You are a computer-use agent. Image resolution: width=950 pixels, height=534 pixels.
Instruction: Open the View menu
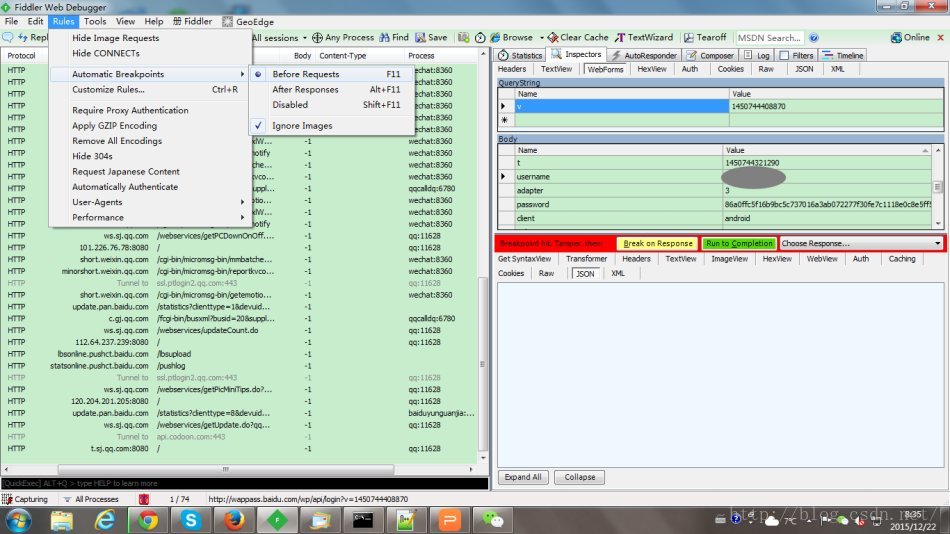(x=125, y=21)
